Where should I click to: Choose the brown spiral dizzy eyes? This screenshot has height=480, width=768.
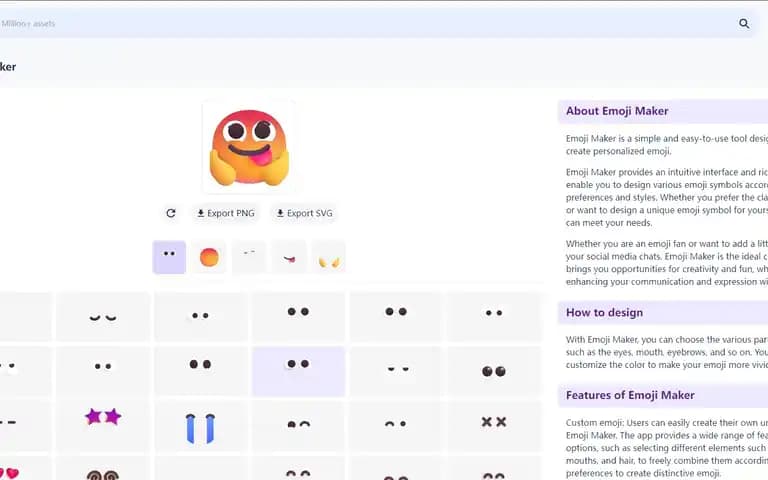103,469
